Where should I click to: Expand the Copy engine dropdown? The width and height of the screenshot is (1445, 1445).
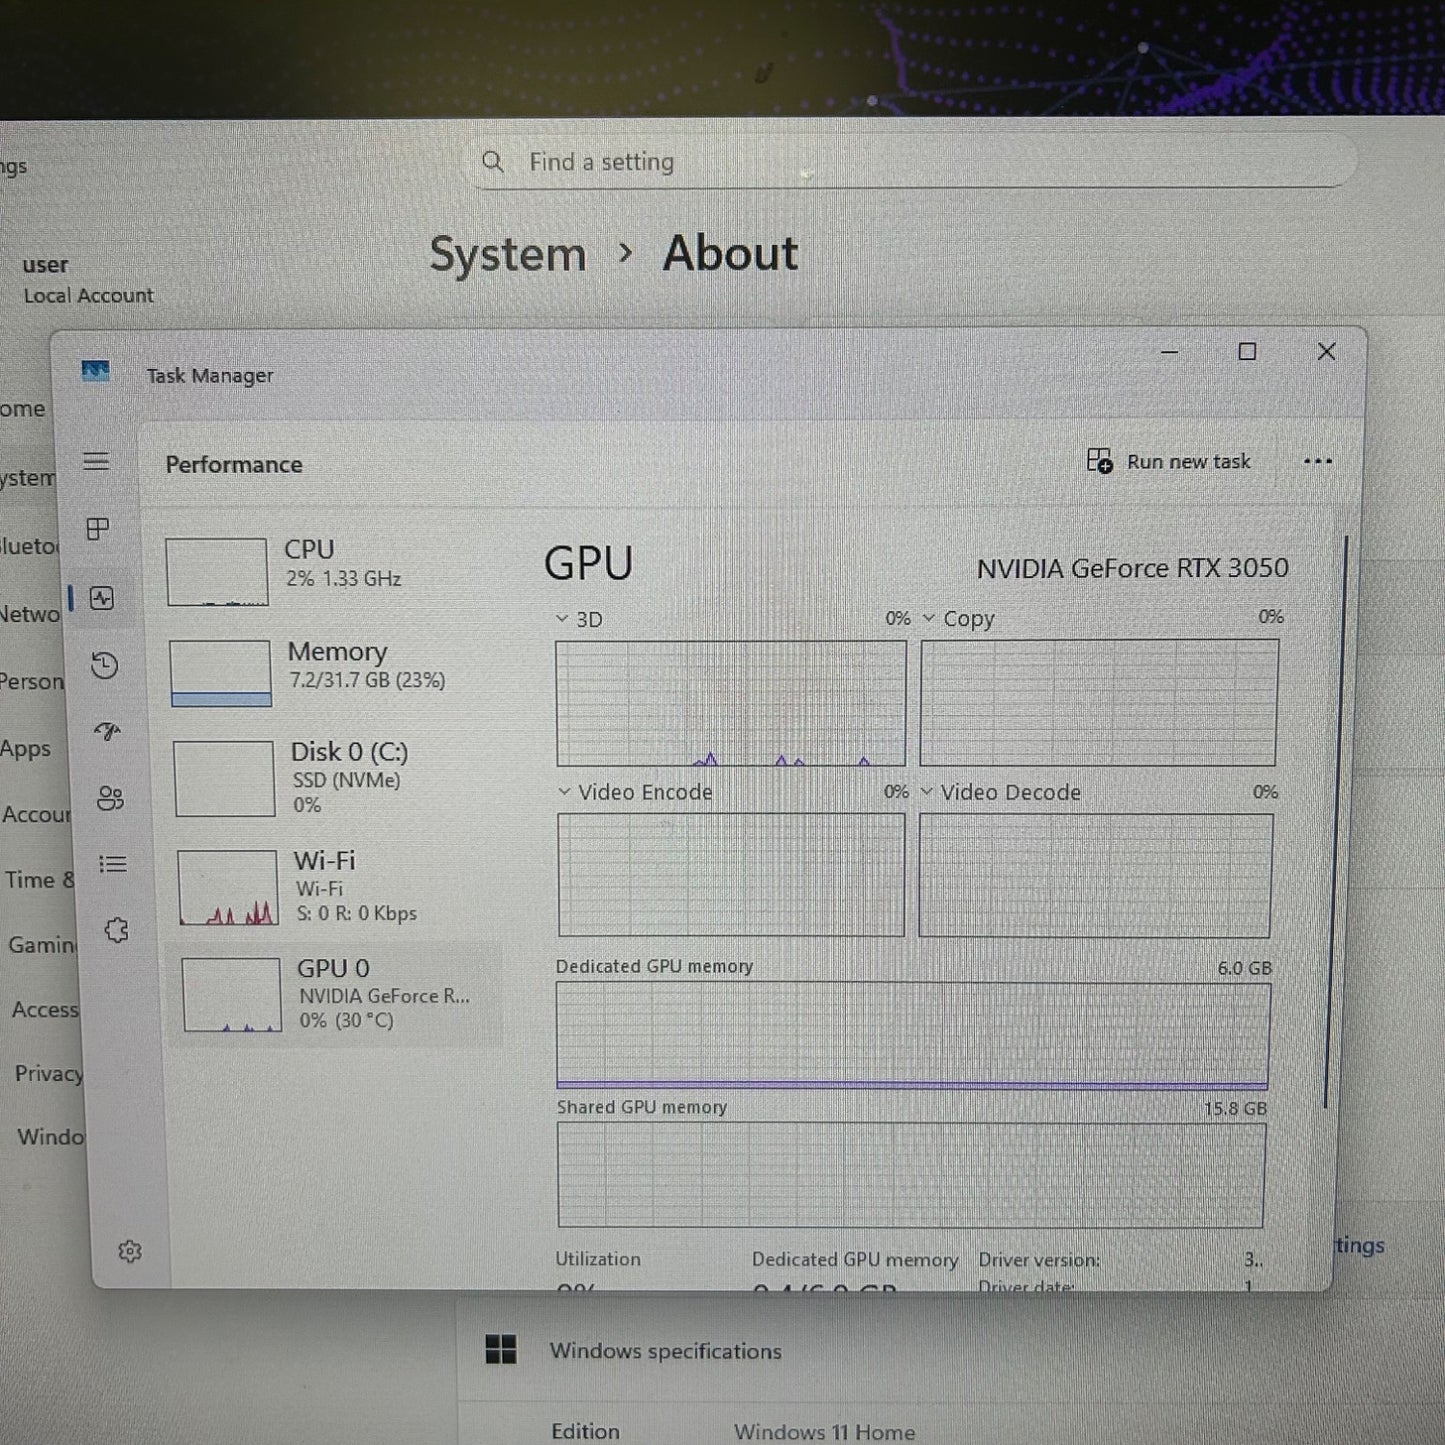(928, 618)
